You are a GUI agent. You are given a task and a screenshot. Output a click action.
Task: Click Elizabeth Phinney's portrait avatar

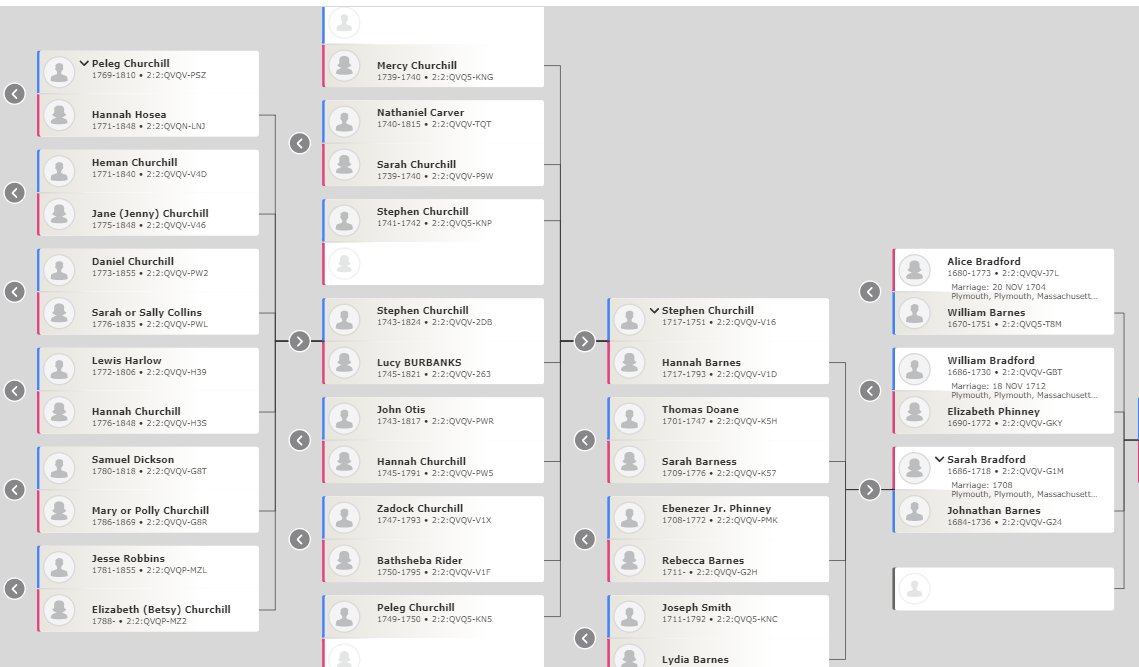(x=915, y=412)
